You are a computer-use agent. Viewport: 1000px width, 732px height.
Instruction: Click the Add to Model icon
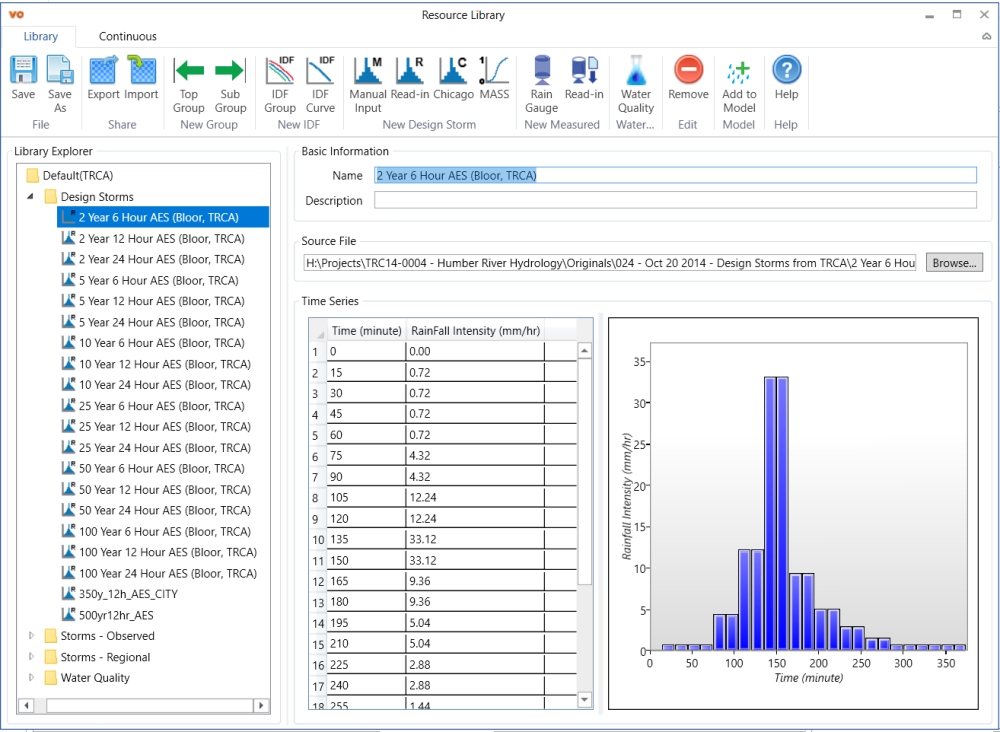pyautogui.click(x=739, y=82)
